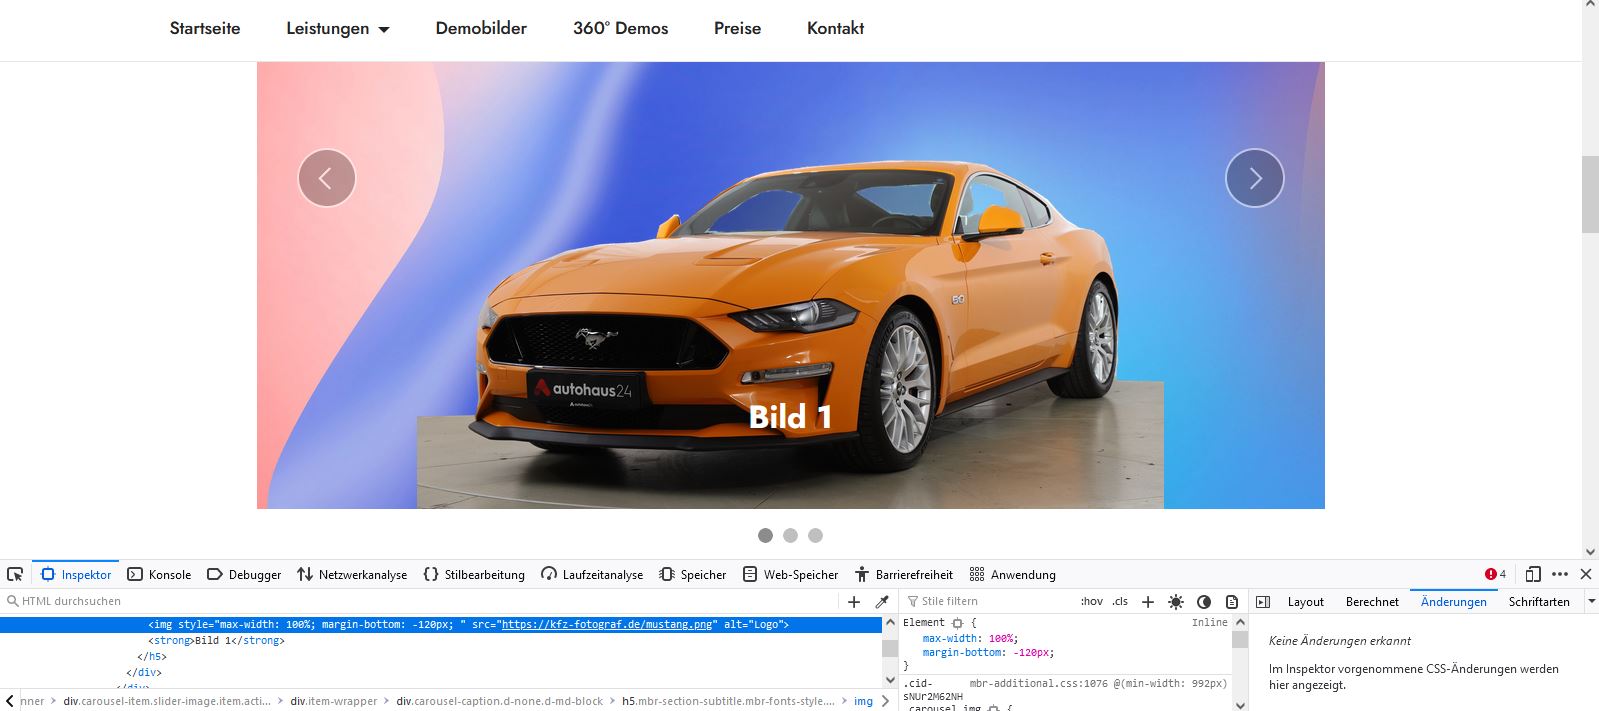Select first carousel indicator dot

(x=765, y=535)
